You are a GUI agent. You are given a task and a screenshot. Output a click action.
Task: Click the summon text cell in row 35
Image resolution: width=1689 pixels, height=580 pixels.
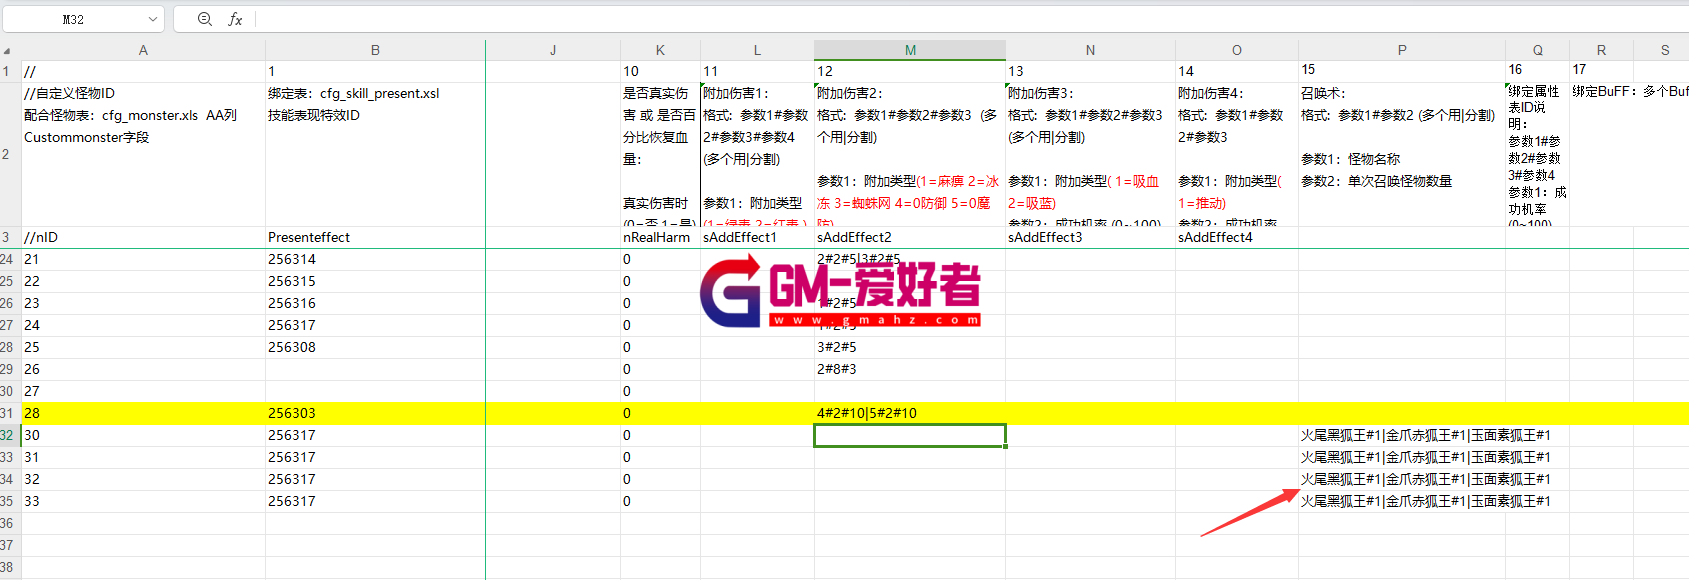[1402, 501]
